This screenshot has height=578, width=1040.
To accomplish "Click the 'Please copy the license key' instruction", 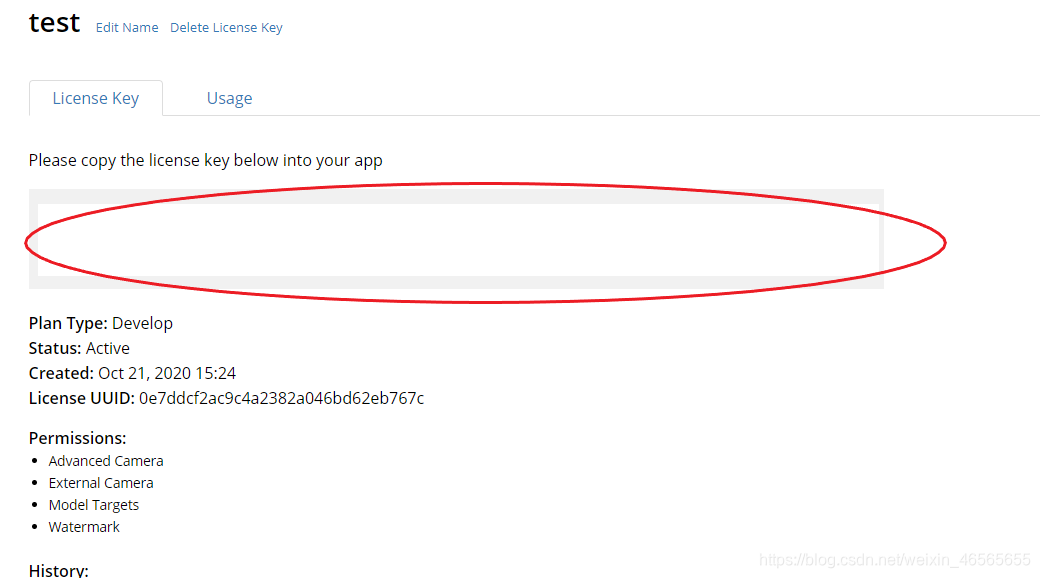I will (x=206, y=161).
